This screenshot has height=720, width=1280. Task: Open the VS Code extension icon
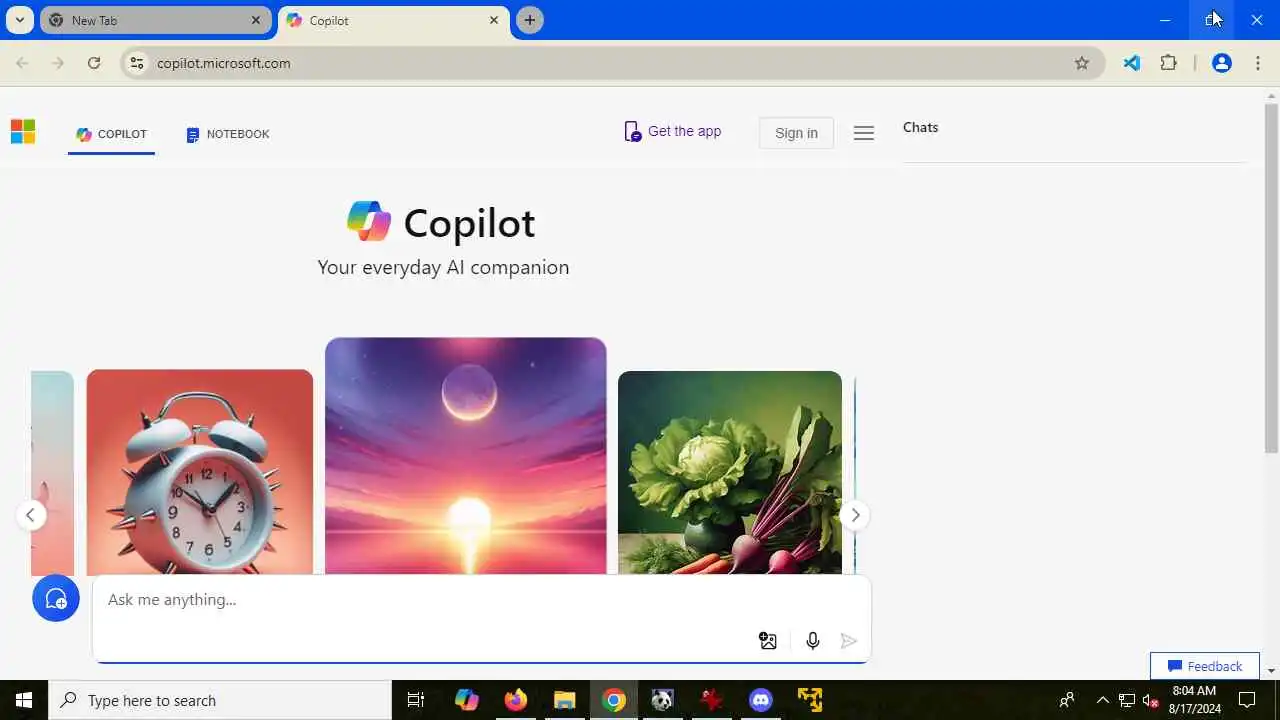[x=1132, y=63]
